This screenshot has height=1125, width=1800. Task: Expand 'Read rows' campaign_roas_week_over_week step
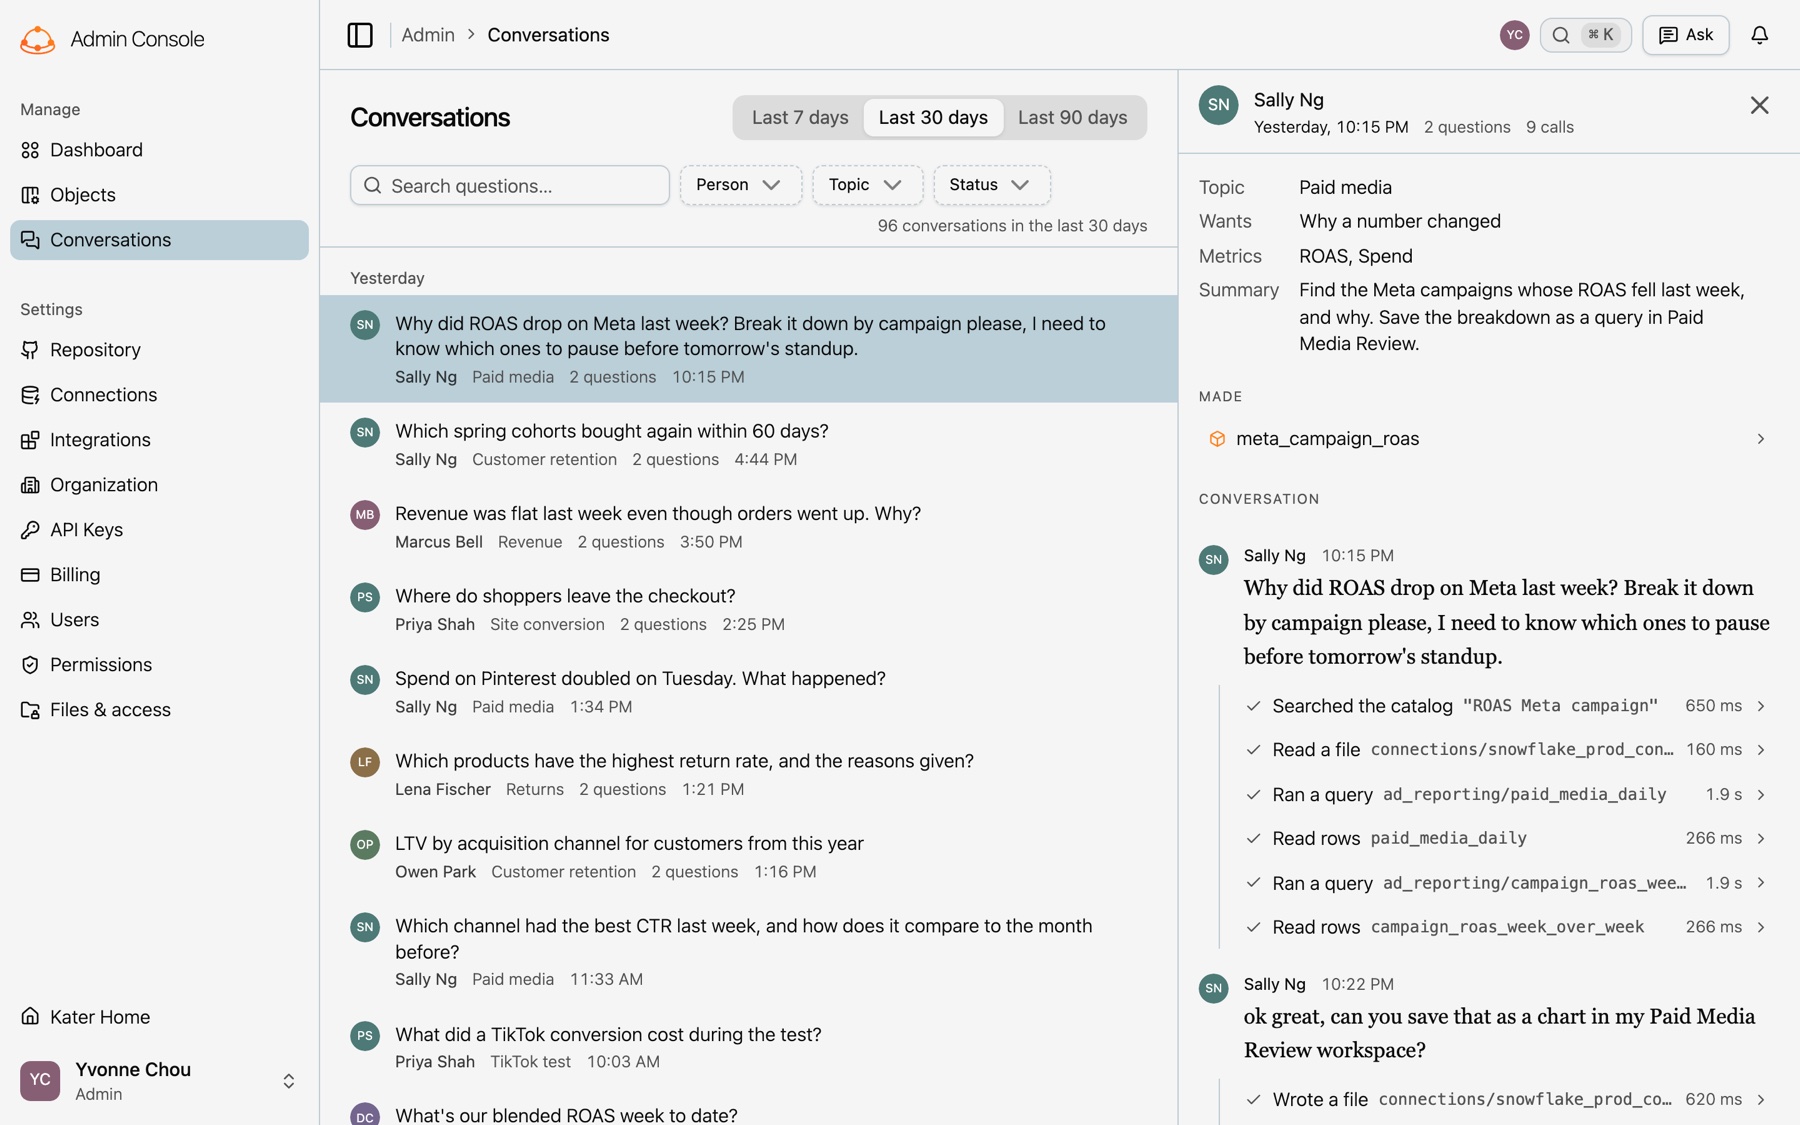pos(1760,927)
